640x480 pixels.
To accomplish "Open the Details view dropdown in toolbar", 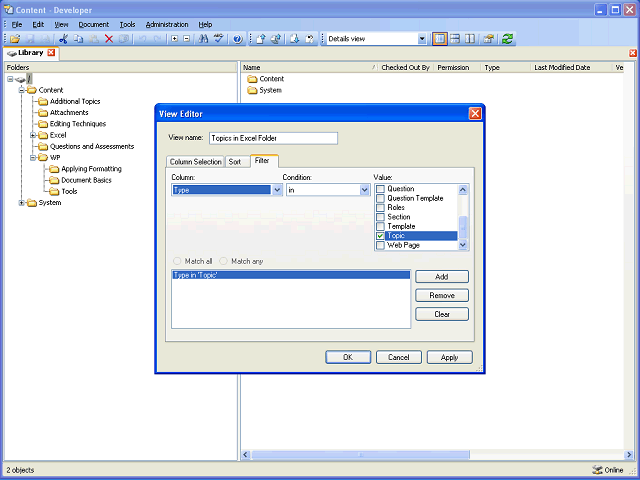I will coord(422,39).
